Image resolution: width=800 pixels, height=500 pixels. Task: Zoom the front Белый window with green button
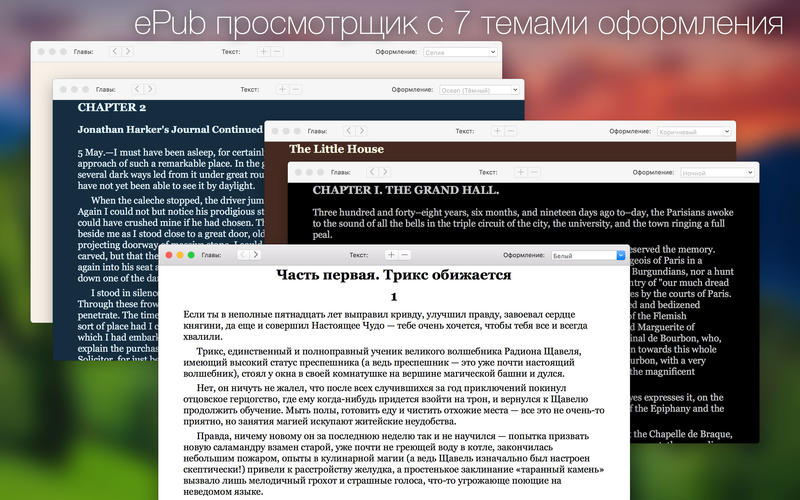point(191,255)
